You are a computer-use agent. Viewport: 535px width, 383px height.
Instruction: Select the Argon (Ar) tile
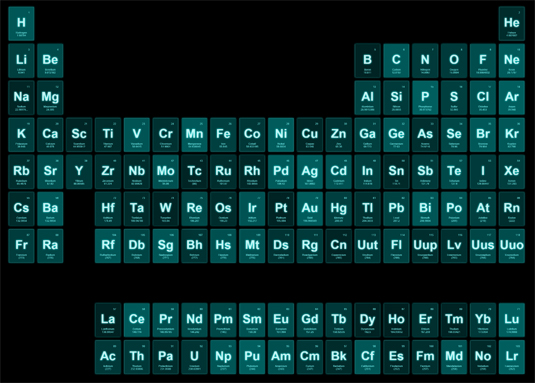tap(511, 98)
